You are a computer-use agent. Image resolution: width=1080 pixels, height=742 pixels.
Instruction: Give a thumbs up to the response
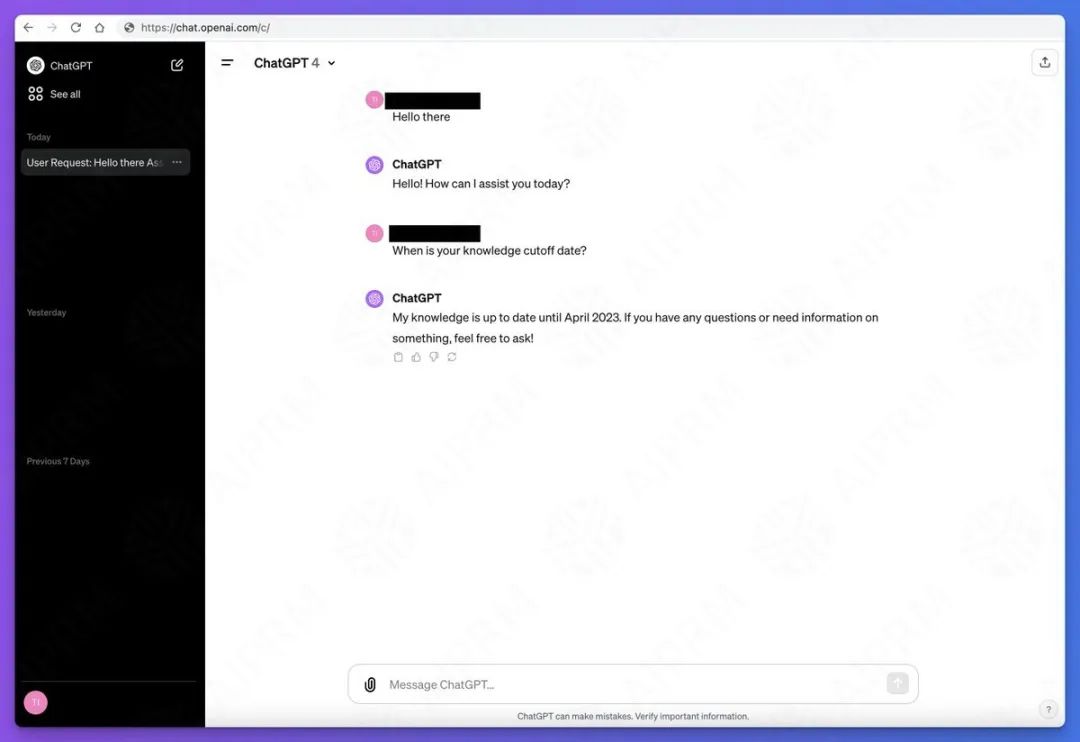pos(416,357)
